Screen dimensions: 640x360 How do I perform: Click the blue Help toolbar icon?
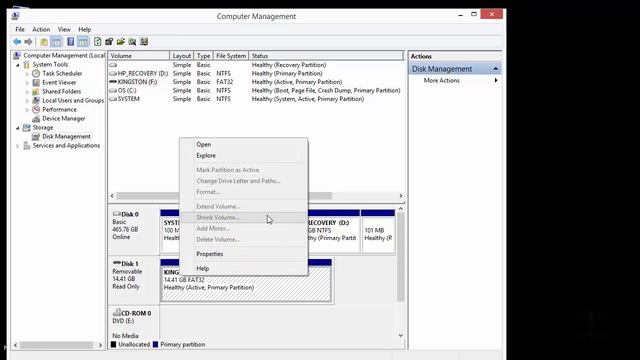point(71,42)
